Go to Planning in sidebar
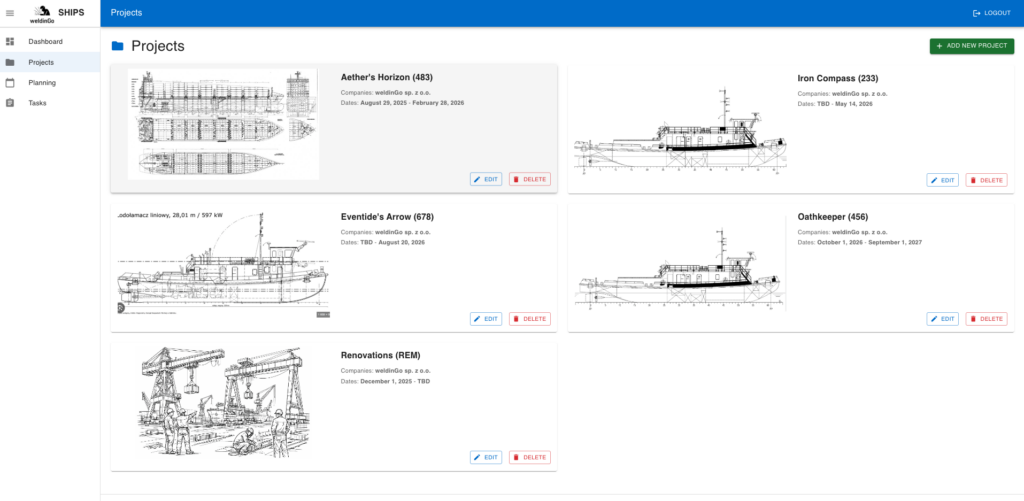Viewport: 1024px width, 501px height. coord(42,83)
